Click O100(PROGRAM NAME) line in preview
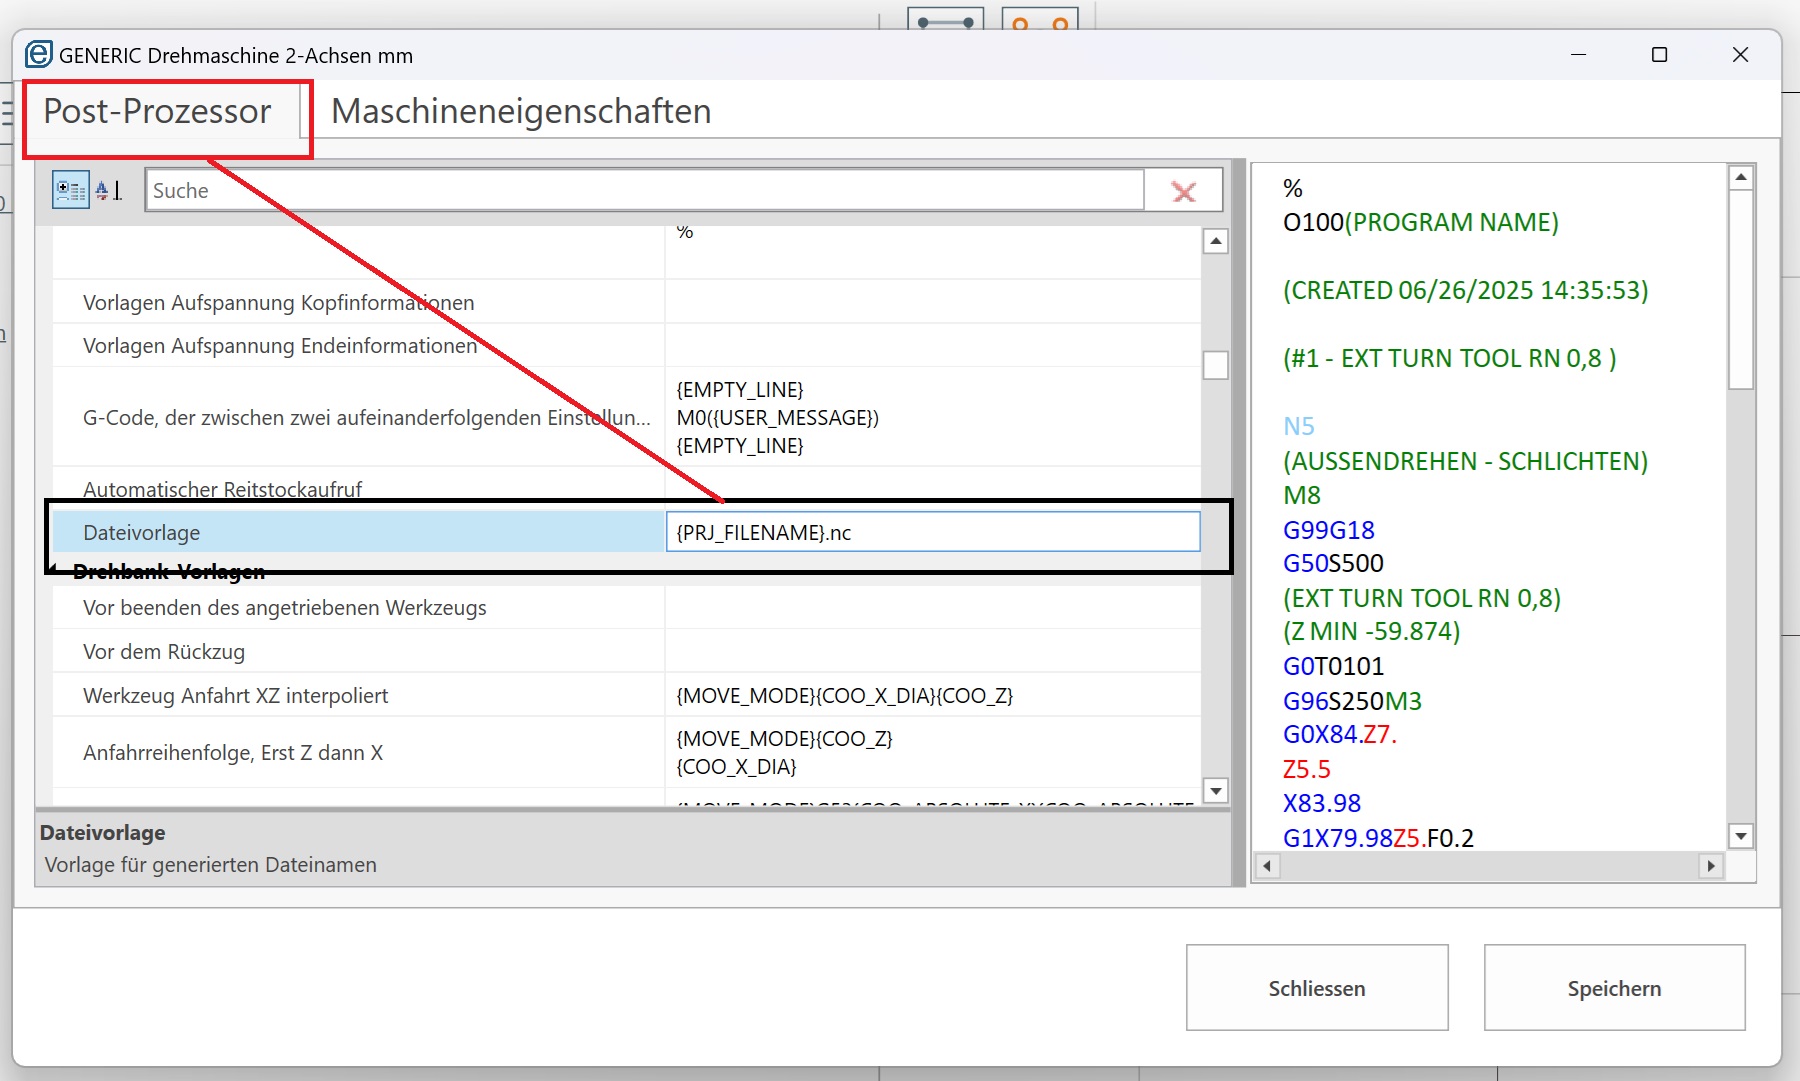Viewport: 1800px width, 1081px height. tap(1420, 222)
